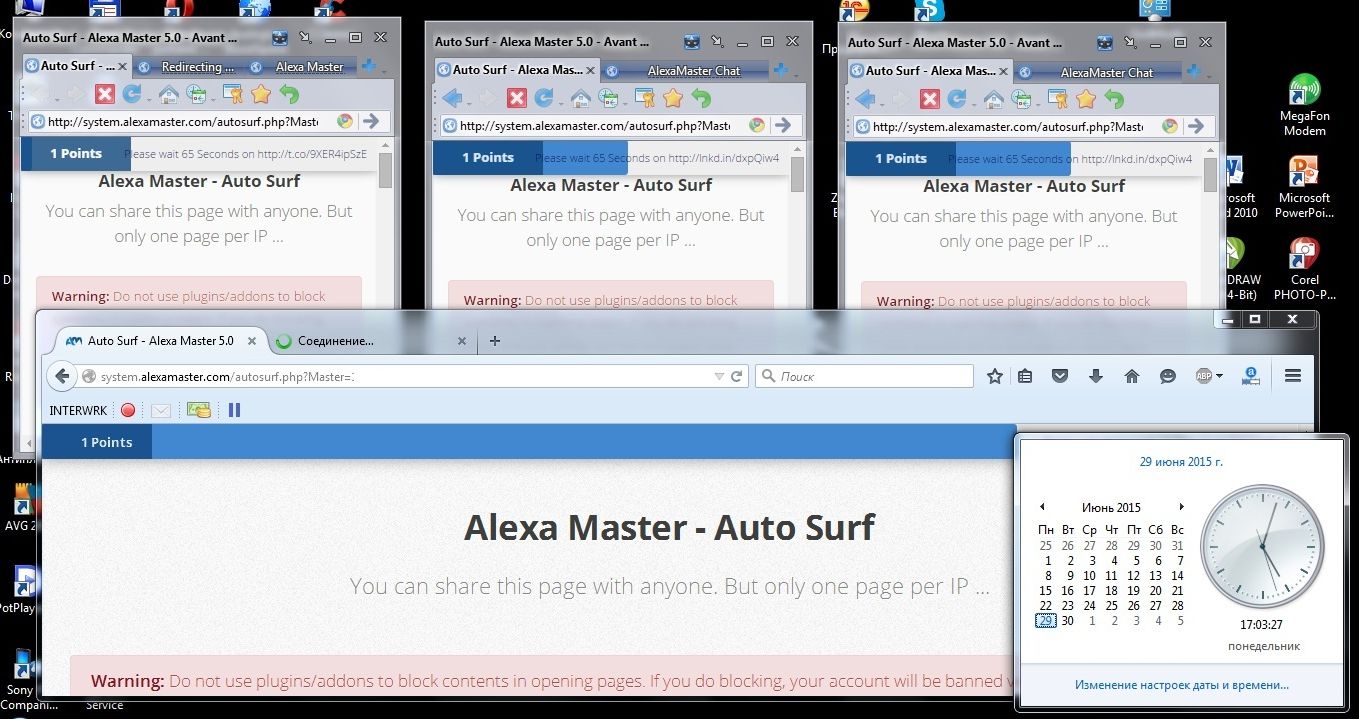Open date and time settings link
1359x719 pixels.
click(1181, 685)
